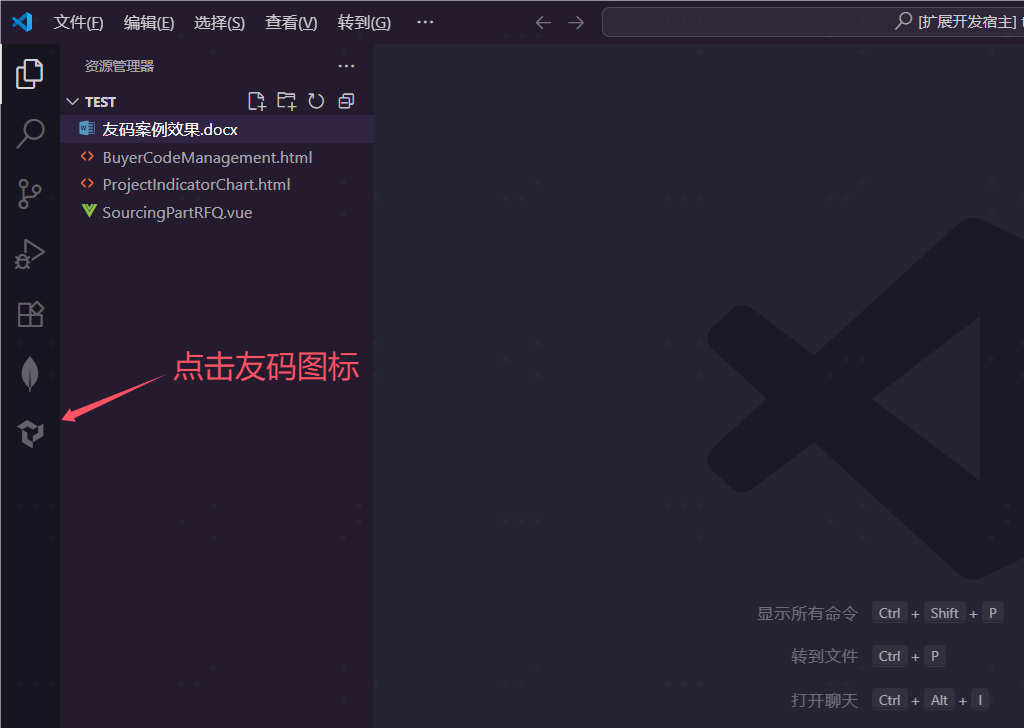Click the navigate back arrow
This screenshot has width=1024, height=728.
tap(543, 22)
